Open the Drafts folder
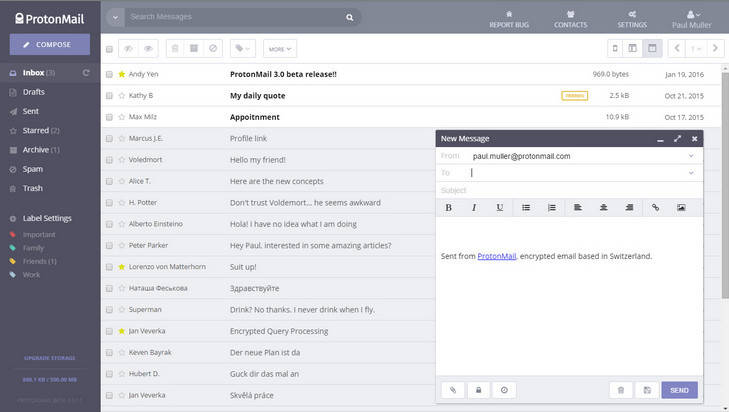 click(34, 92)
